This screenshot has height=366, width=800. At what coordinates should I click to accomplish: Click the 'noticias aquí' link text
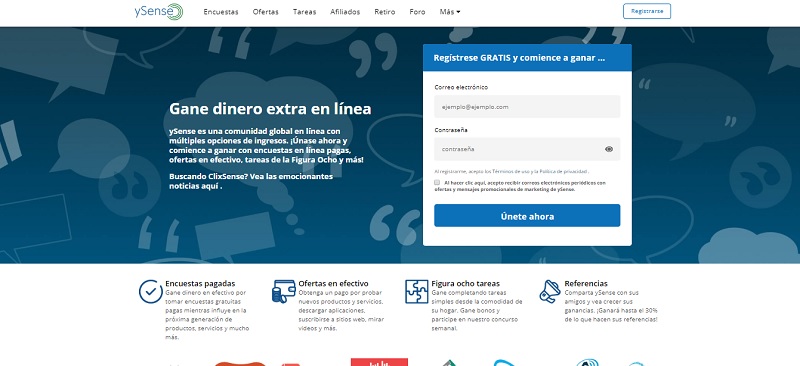[195, 186]
